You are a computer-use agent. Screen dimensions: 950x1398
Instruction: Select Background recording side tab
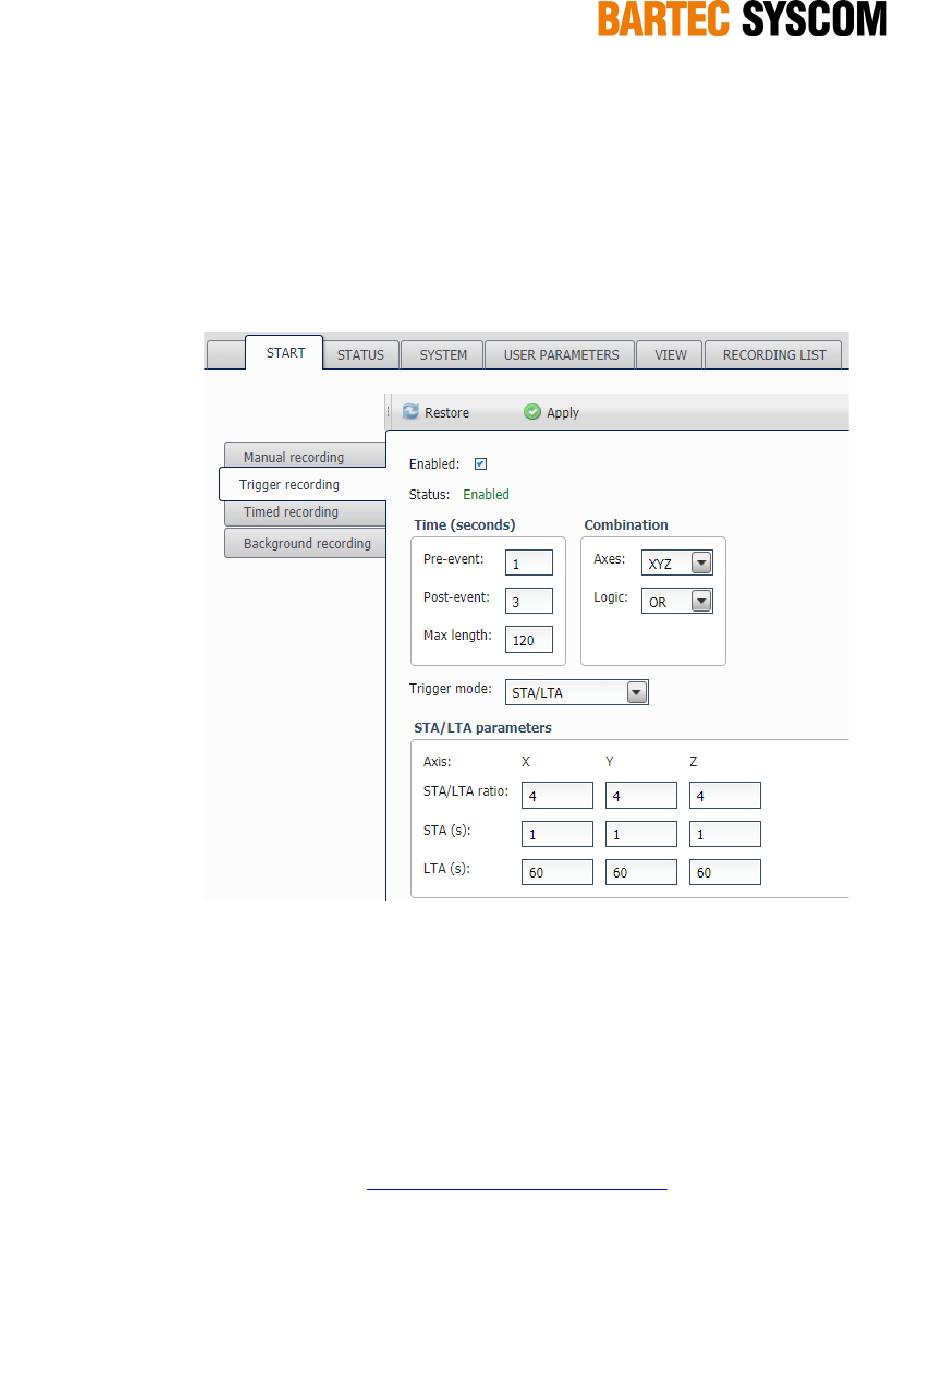[x=305, y=543]
